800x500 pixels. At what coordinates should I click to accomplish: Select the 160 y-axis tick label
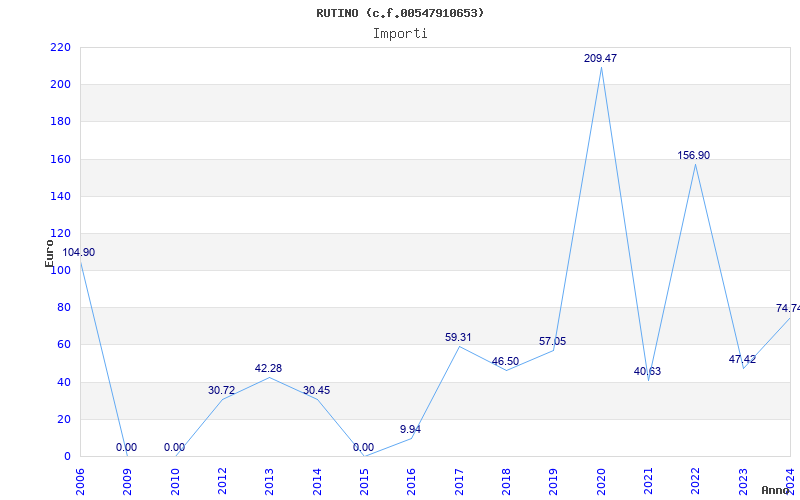(x=60, y=159)
